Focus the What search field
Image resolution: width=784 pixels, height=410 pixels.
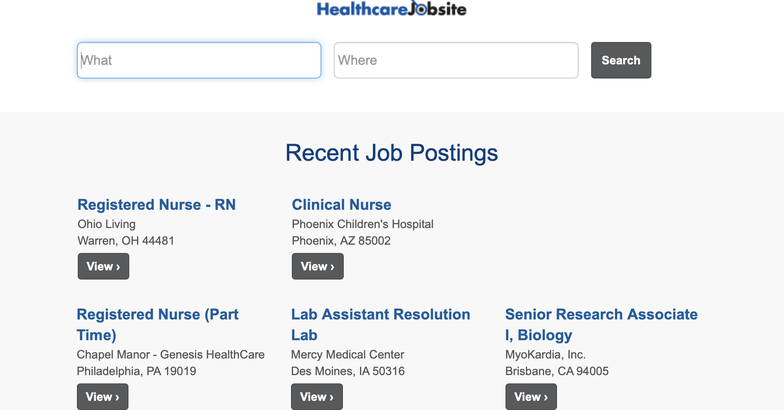(x=199, y=60)
